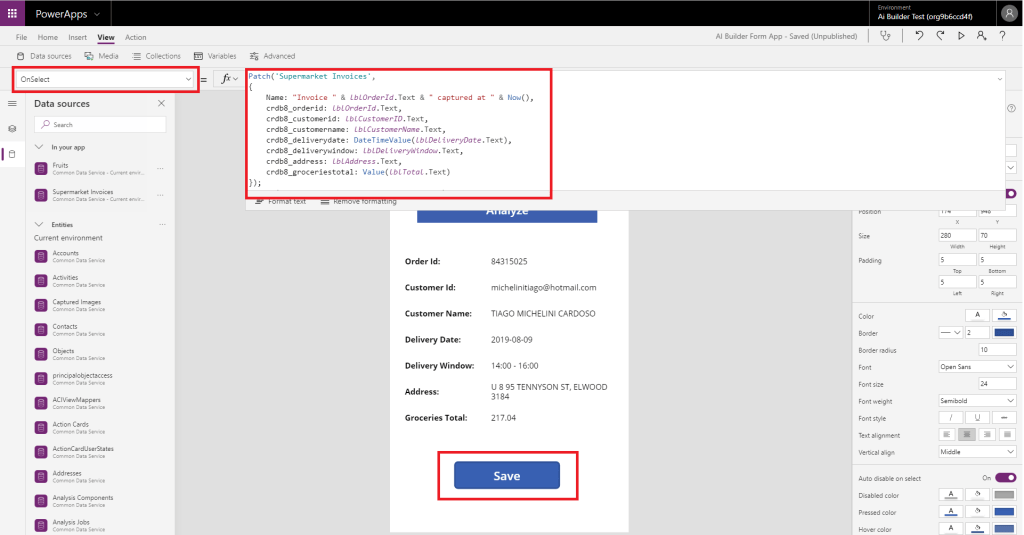Toggle italic font style

point(949,418)
